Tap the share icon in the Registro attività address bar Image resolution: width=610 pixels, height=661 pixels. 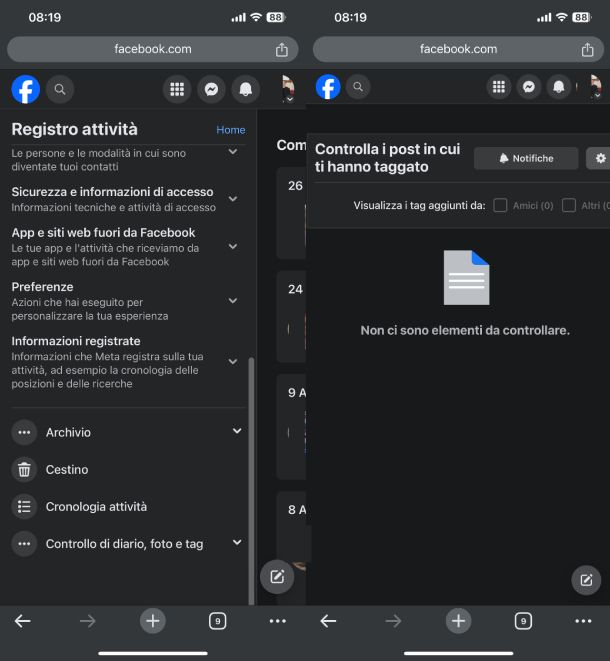tap(282, 49)
